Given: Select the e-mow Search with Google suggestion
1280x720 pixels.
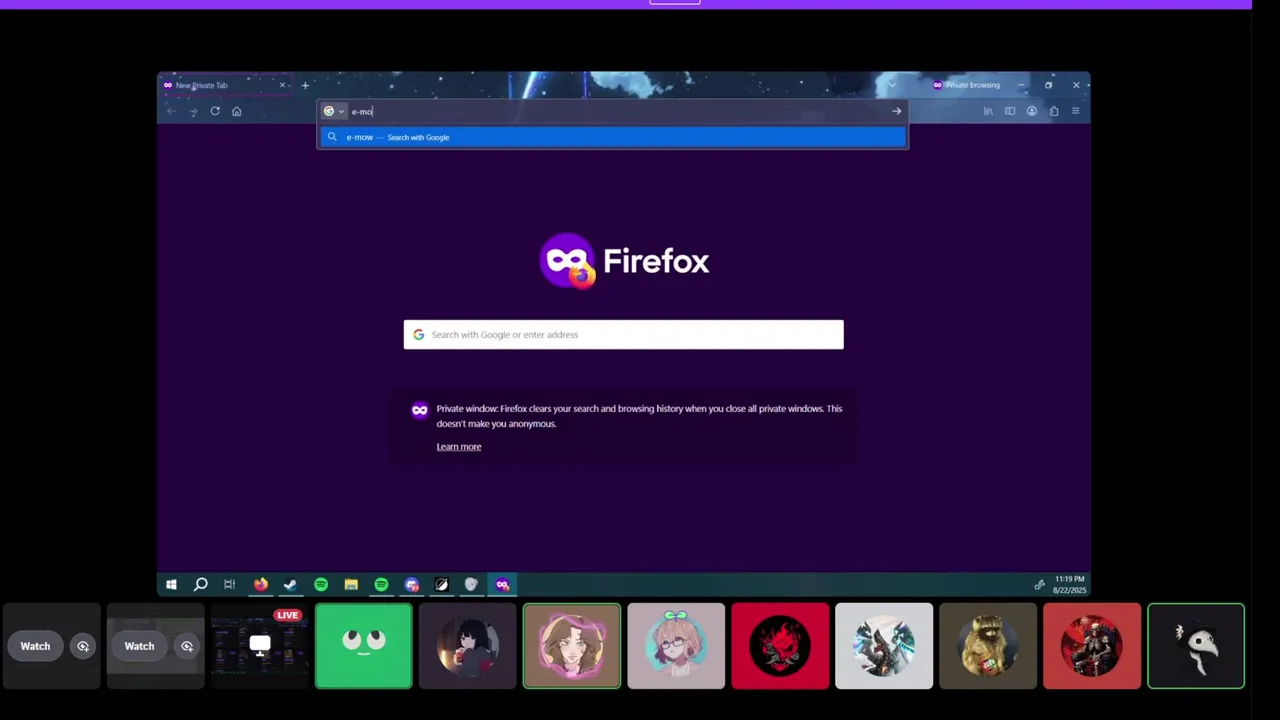Looking at the screenshot, I should point(613,137).
